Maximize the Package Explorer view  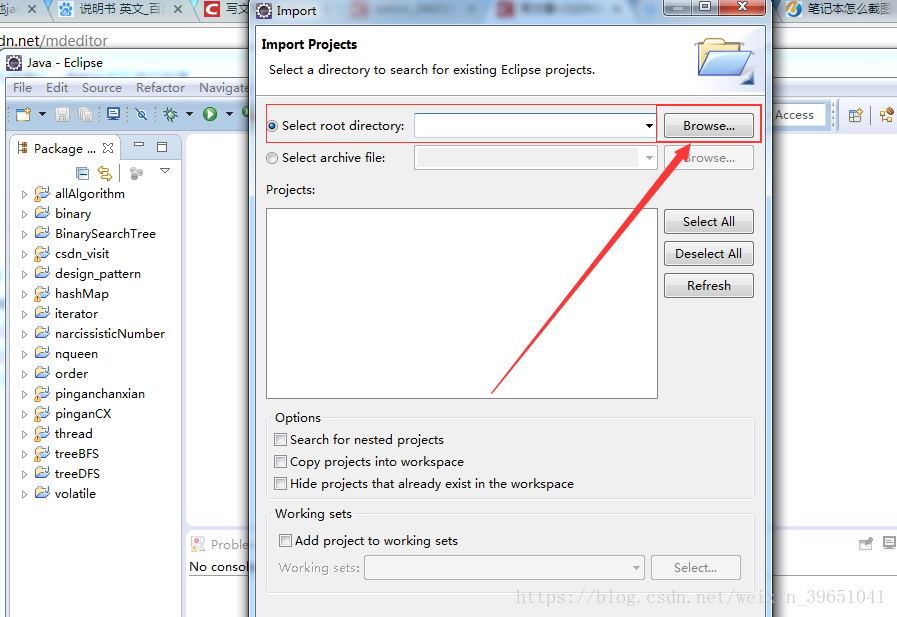pyautogui.click(x=162, y=147)
